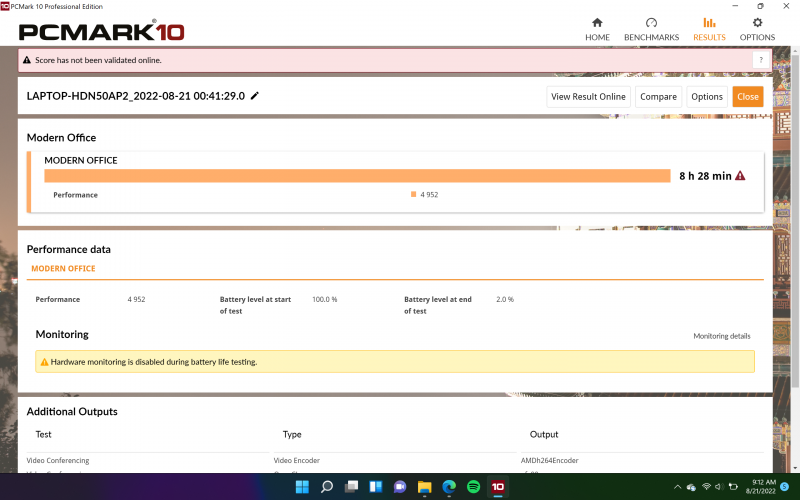
Task: Click the Type column header
Action: point(292,434)
